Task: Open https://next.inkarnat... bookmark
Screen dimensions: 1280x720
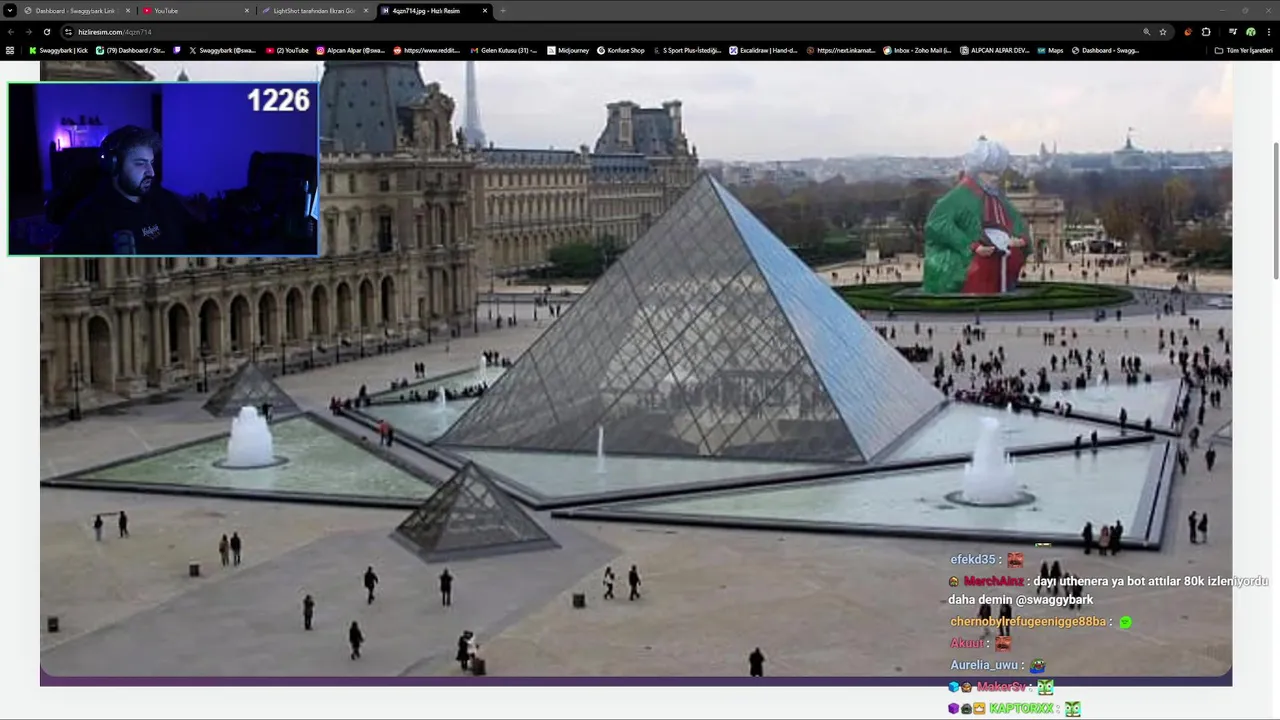Action: pyautogui.click(x=840, y=50)
